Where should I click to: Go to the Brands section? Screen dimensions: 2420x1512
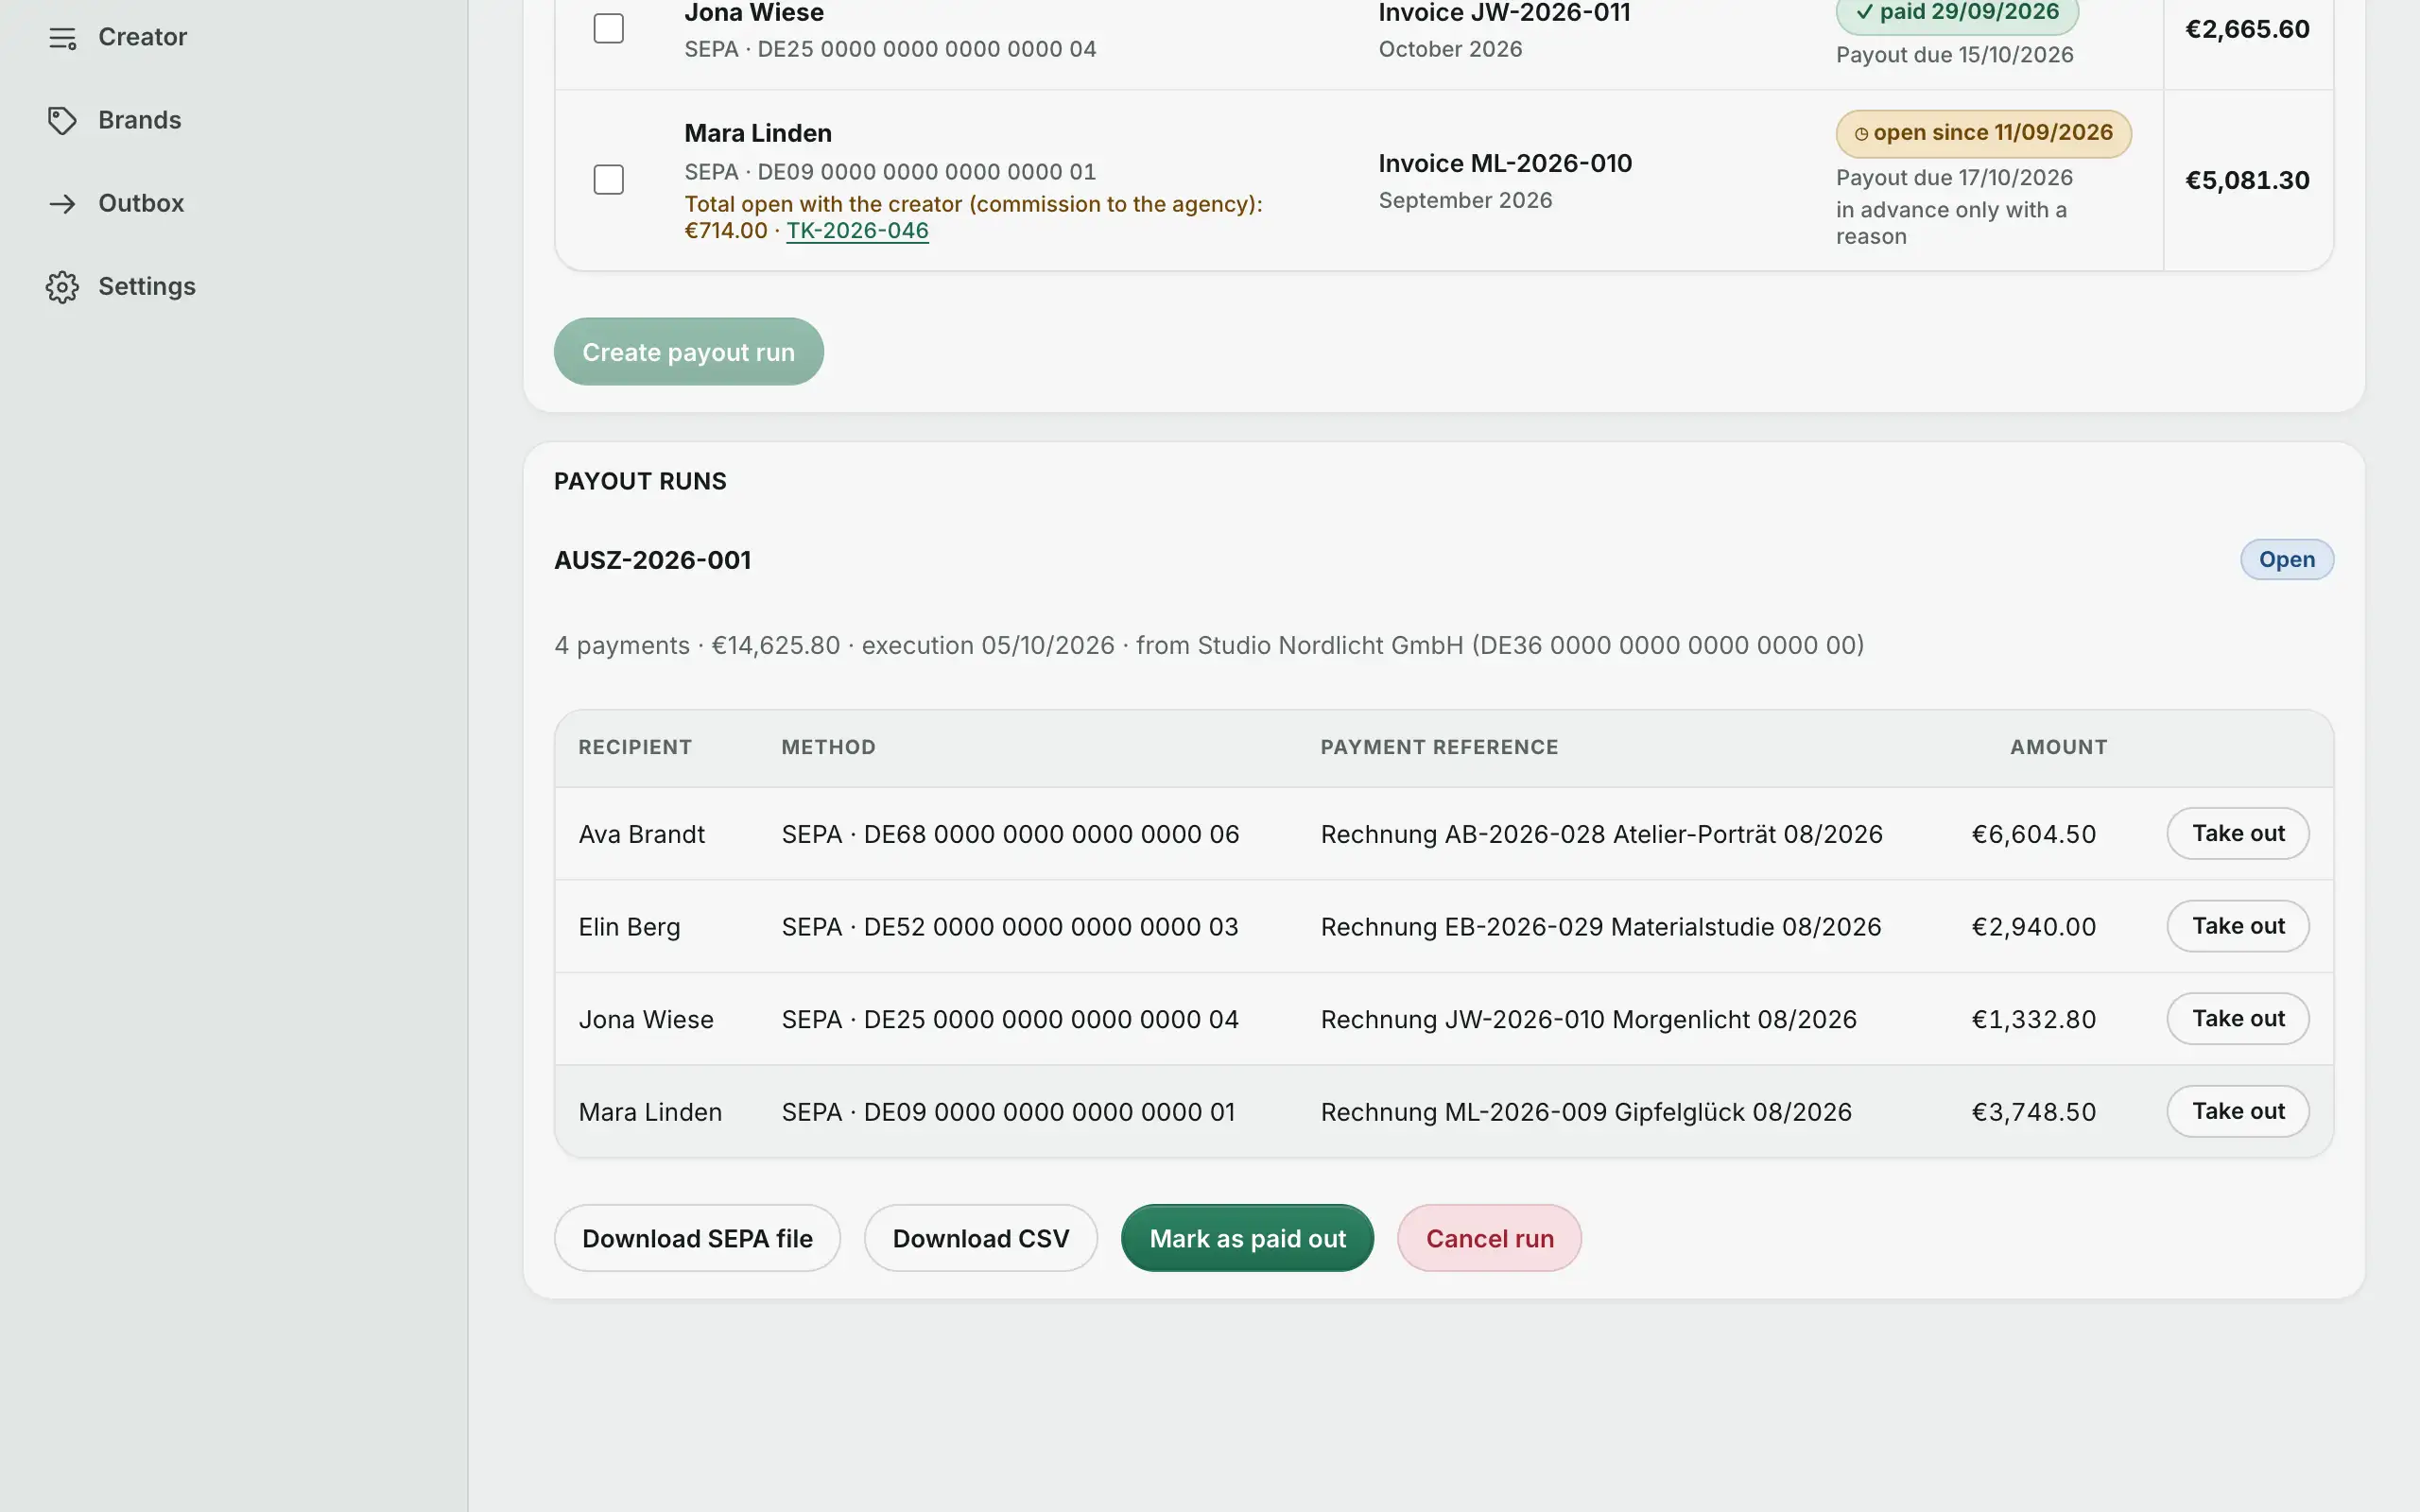[x=140, y=120]
